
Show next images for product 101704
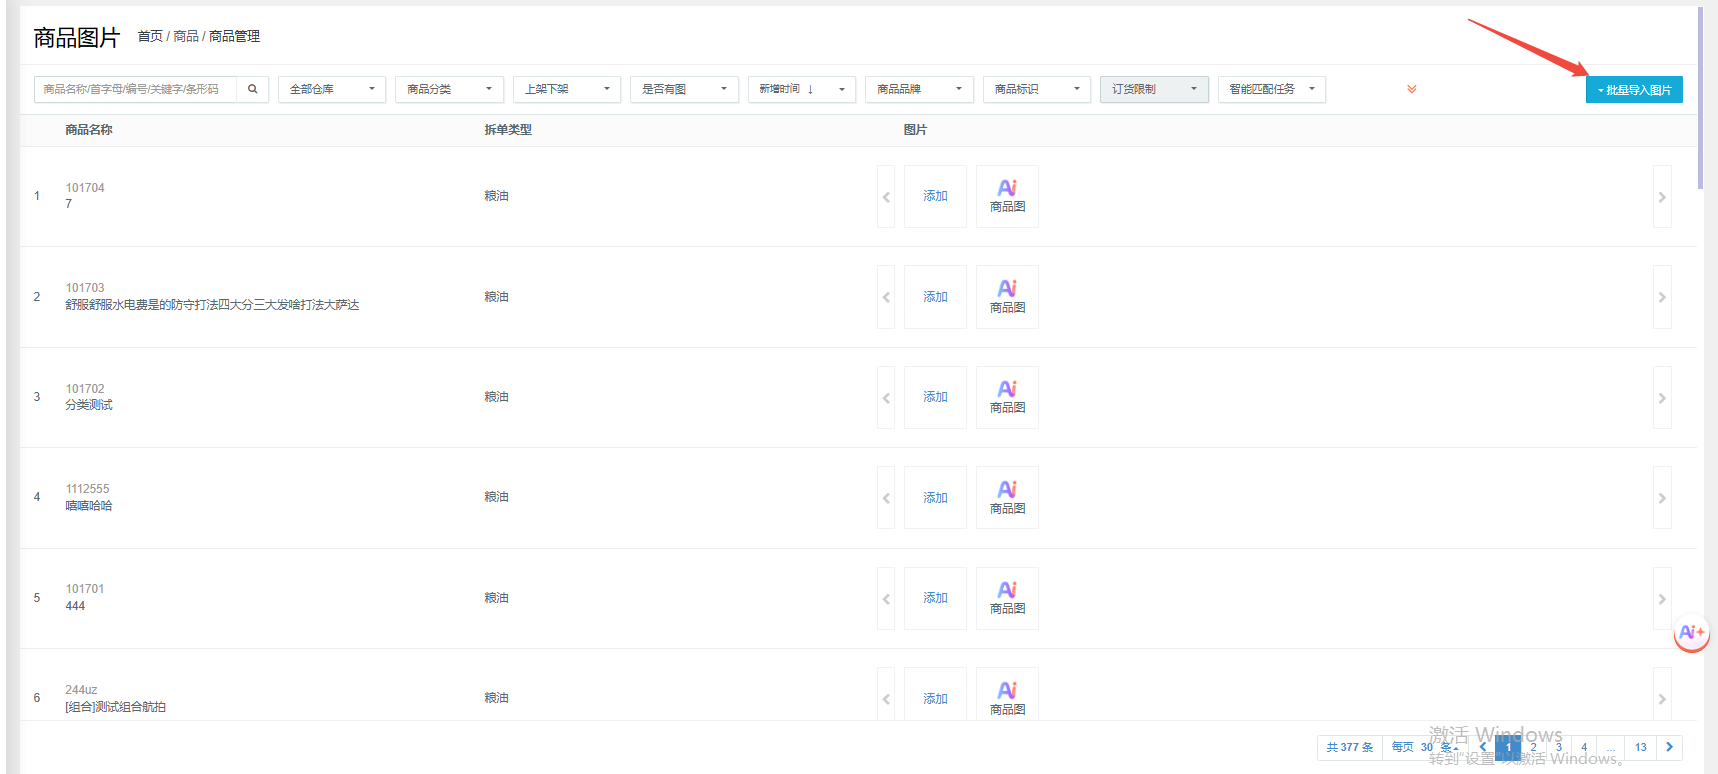[x=1662, y=196]
